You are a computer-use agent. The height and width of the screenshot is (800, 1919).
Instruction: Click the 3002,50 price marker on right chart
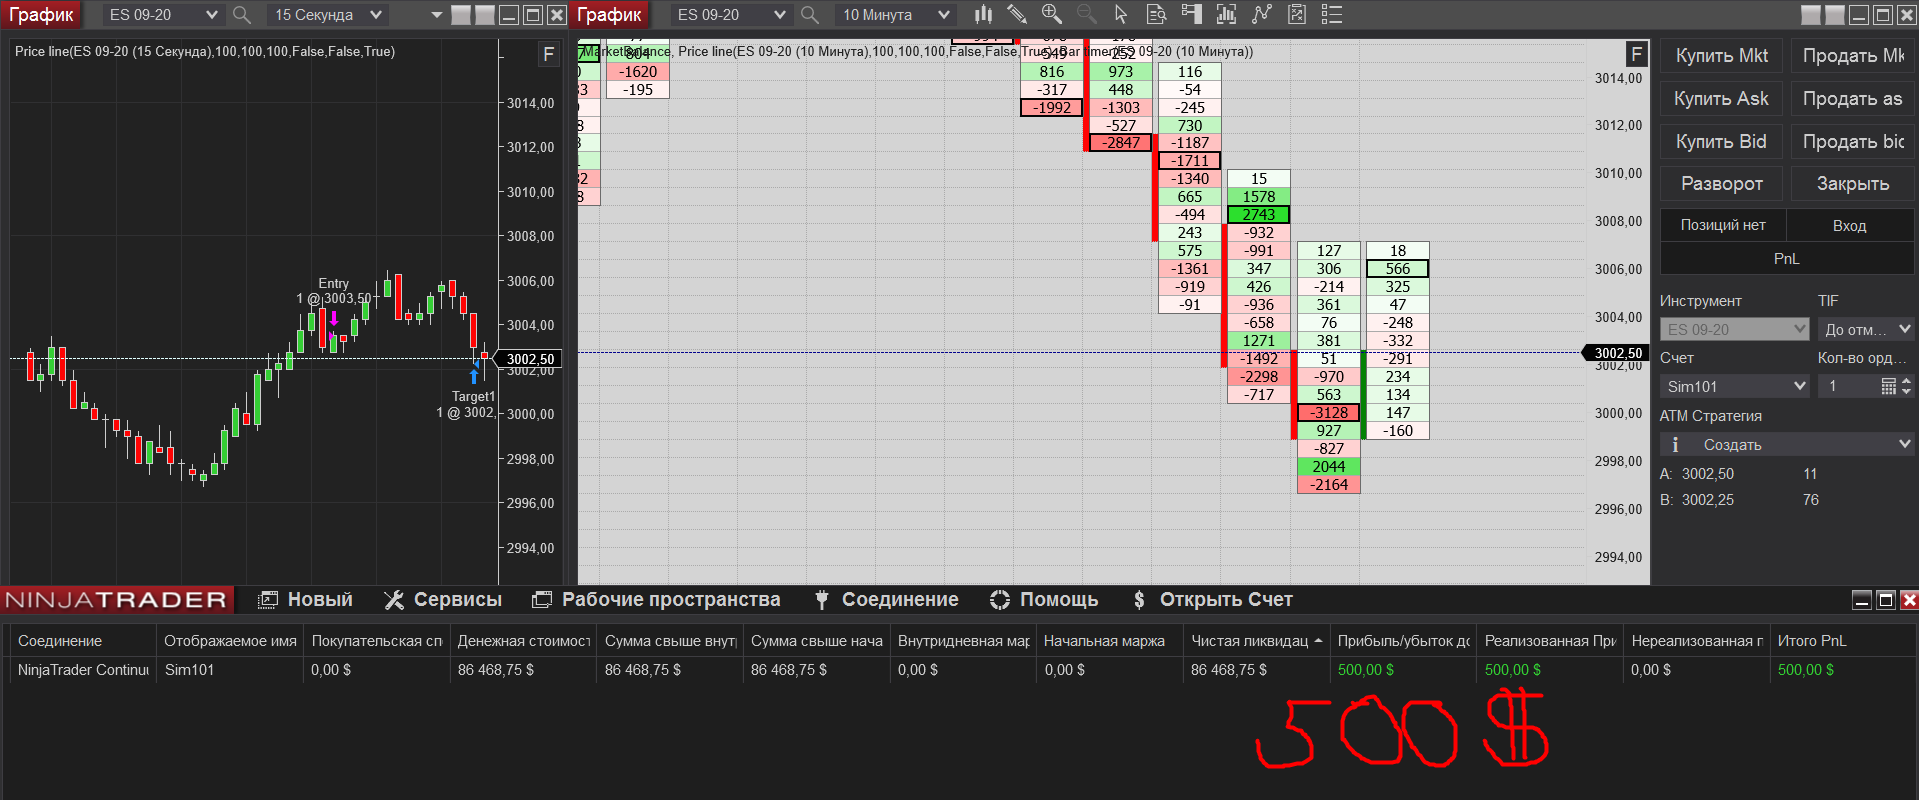pyautogui.click(x=1616, y=353)
